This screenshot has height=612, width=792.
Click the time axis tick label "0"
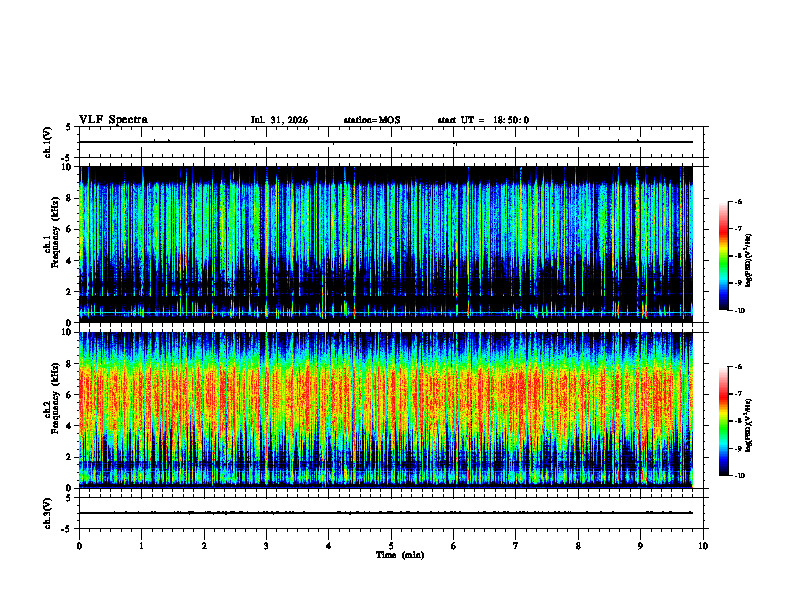[x=79, y=546]
